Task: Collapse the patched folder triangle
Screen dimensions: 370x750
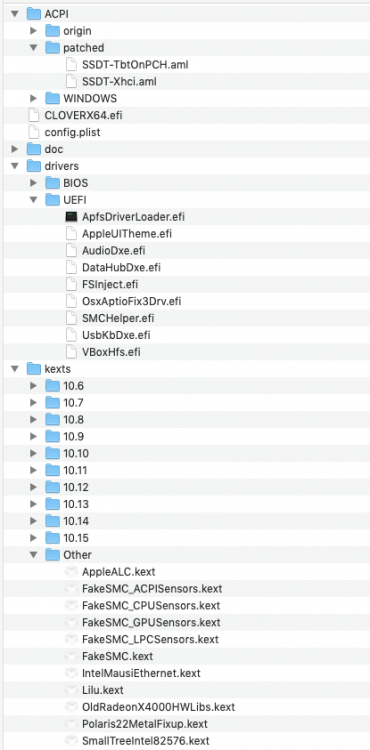Action: pos(33,48)
